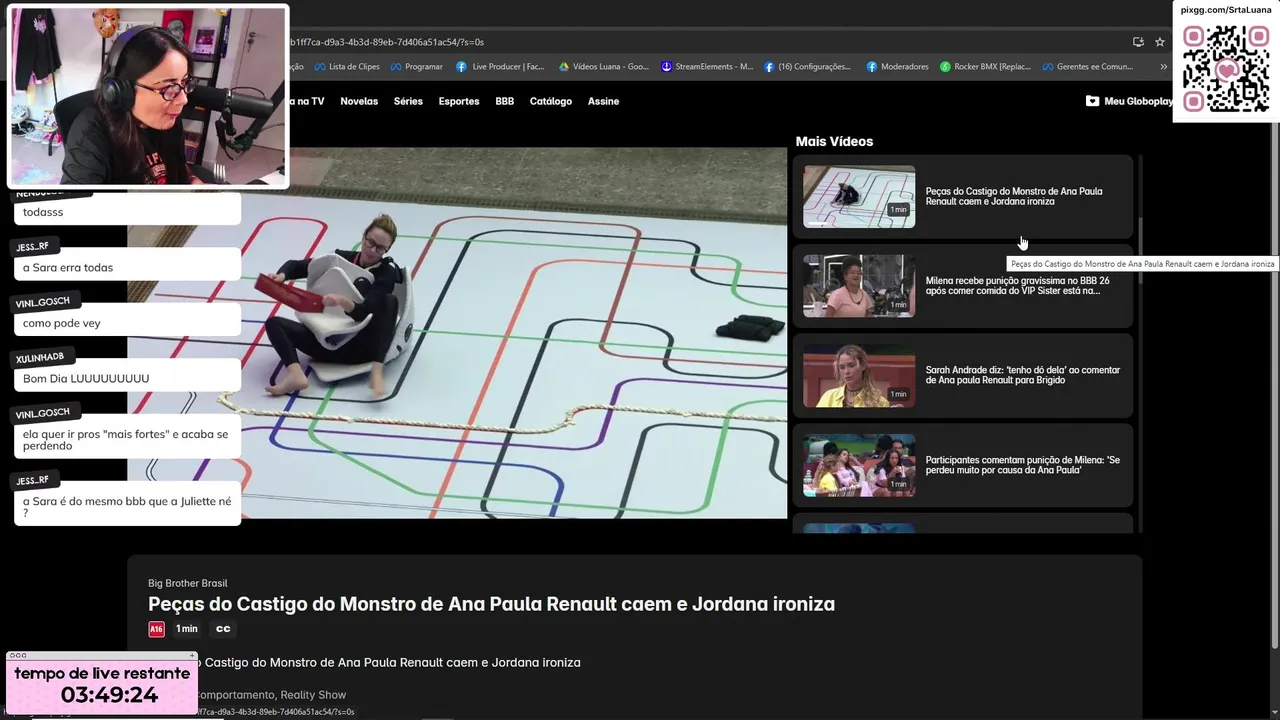This screenshot has width=1280, height=720.
Task: Open the 'Milena recebe punição gravíssima' video title
Action: [1016, 286]
